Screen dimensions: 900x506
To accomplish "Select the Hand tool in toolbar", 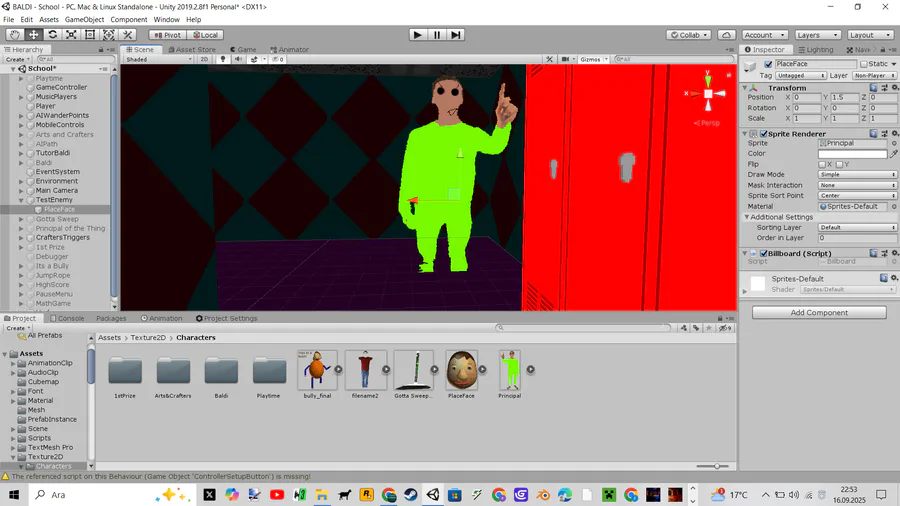I will pyautogui.click(x=15, y=35).
